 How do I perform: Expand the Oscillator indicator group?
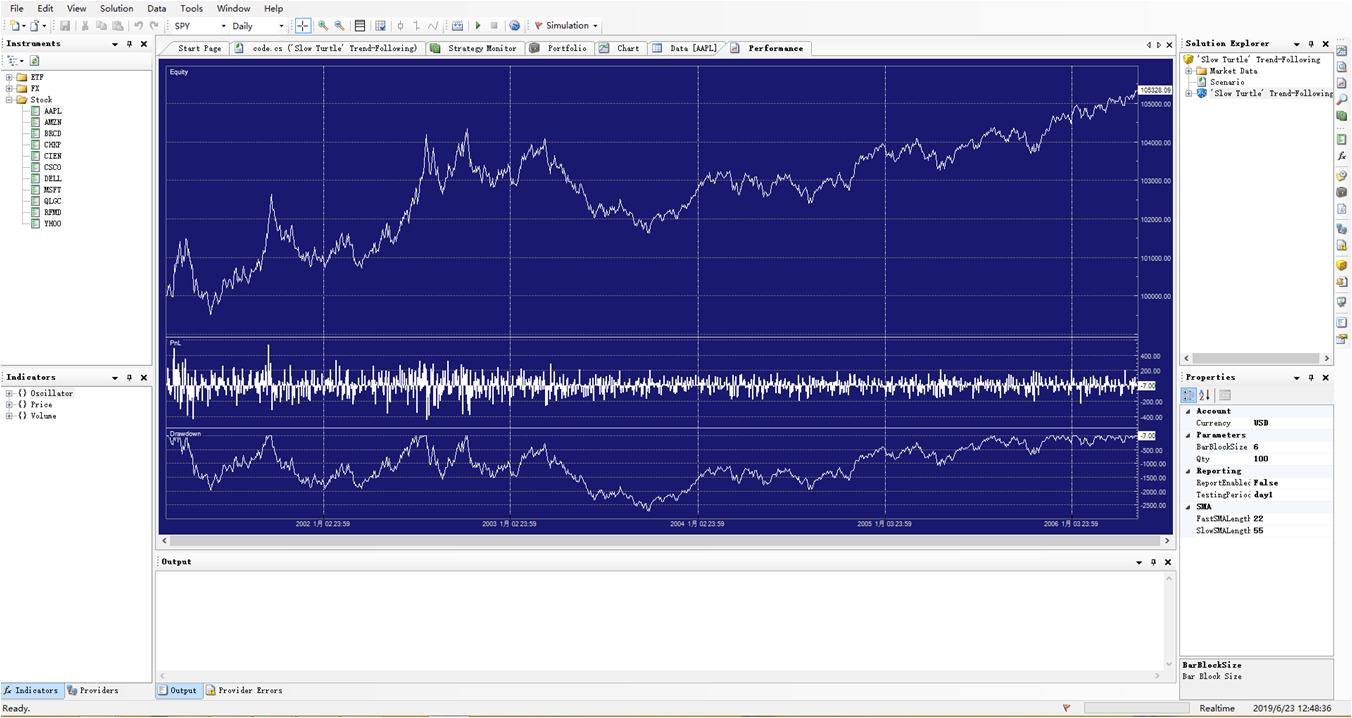pyautogui.click(x=9, y=394)
